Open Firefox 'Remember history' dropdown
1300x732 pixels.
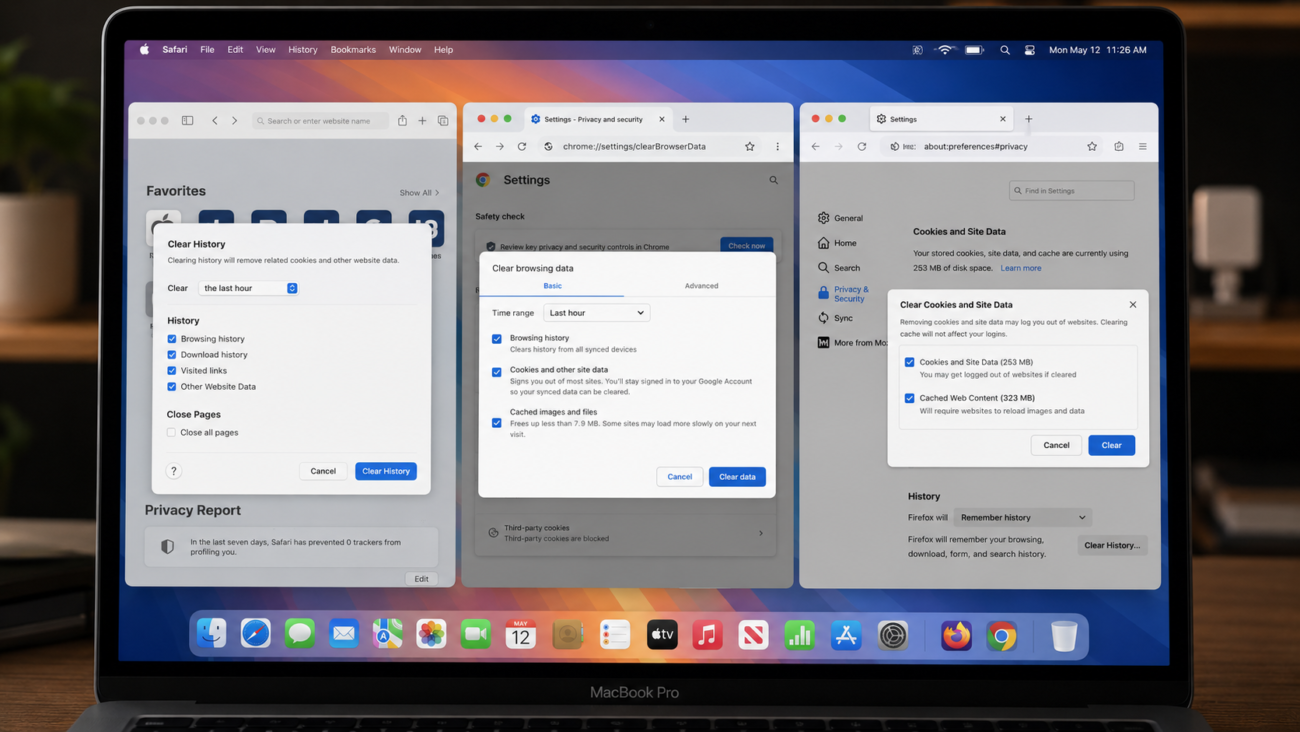tap(1023, 518)
